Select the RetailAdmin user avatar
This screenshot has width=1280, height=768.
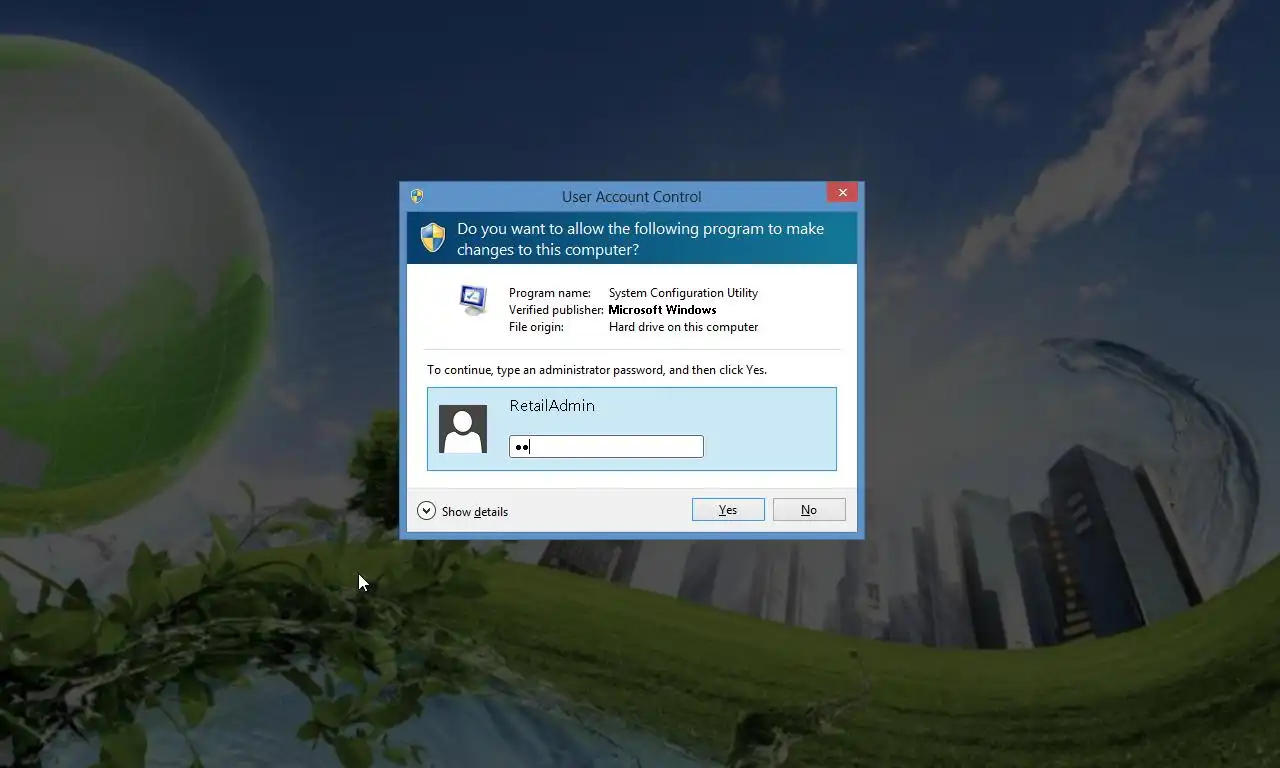point(463,429)
